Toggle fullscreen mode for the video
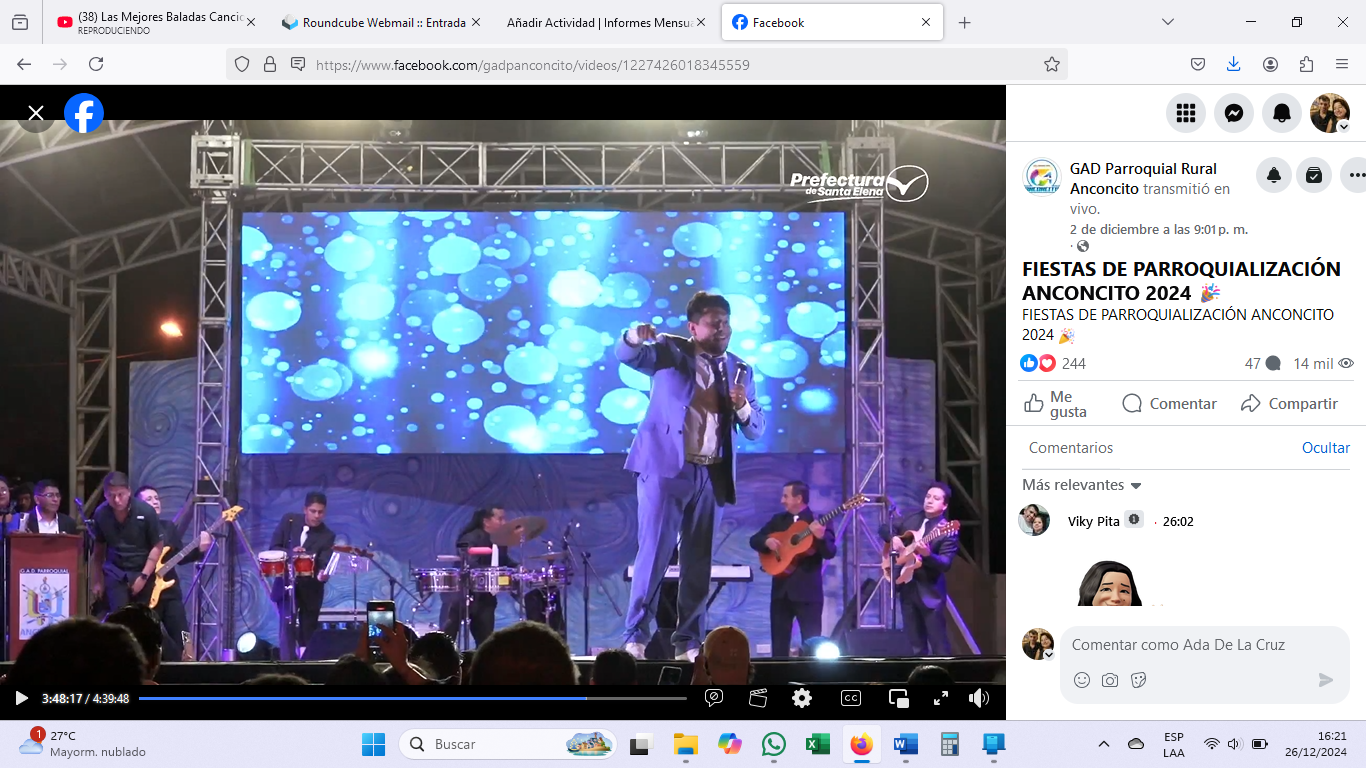 point(941,698)
